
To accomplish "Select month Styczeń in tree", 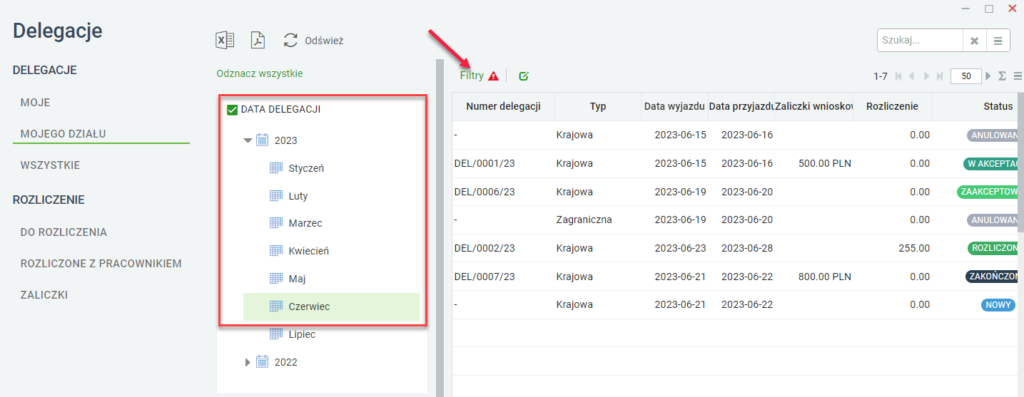I will [297, 168].
